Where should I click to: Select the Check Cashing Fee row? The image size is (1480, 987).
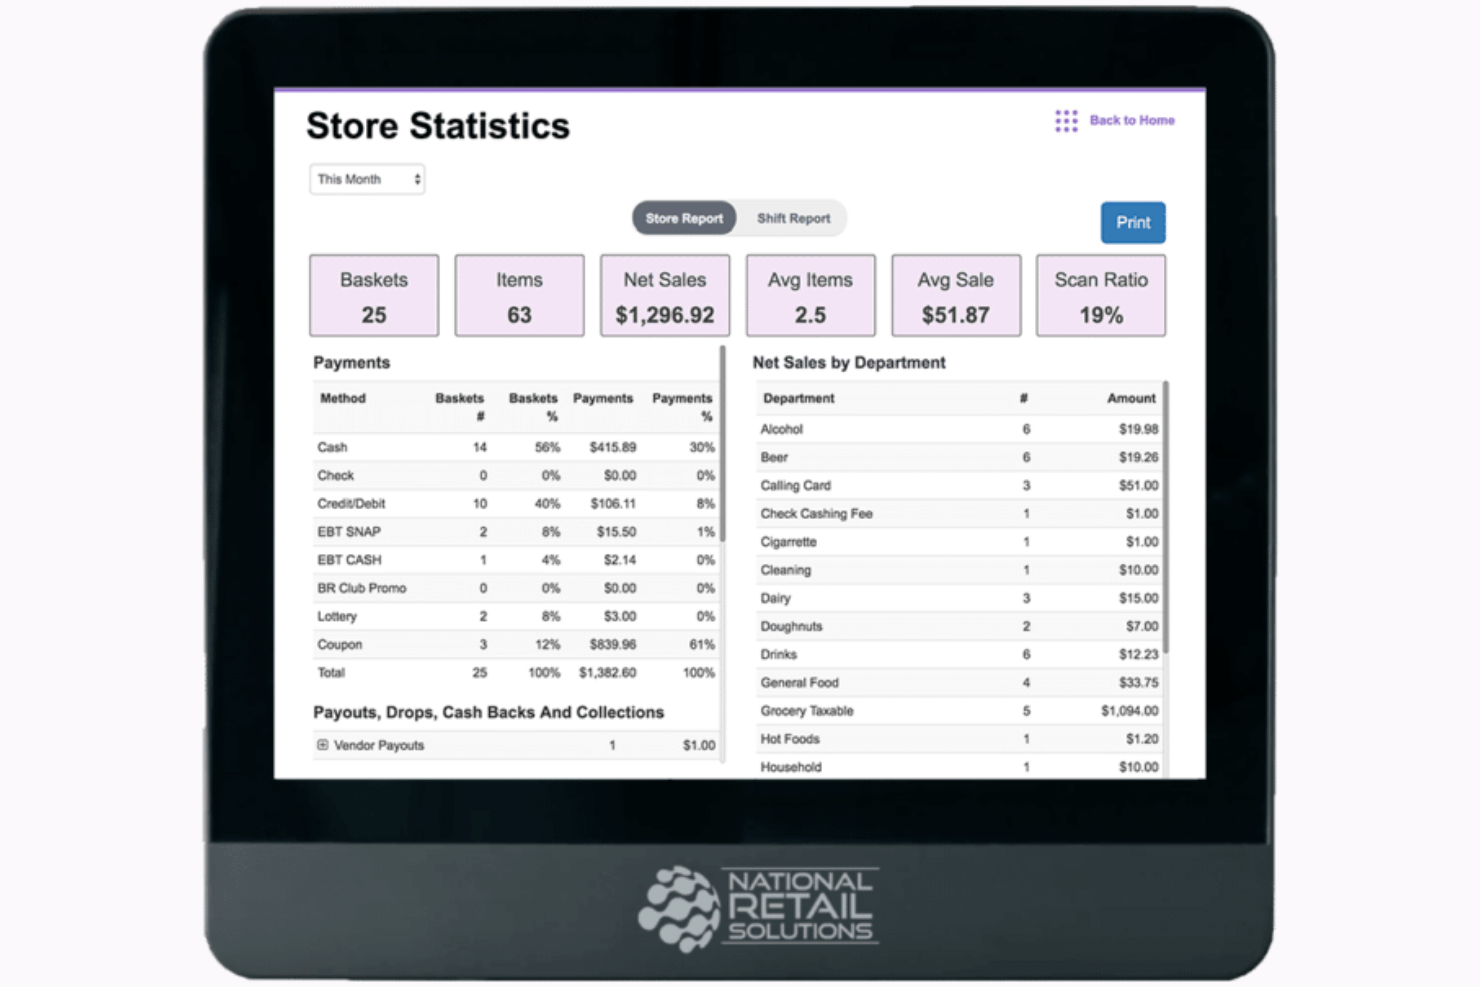pos(959,513)
